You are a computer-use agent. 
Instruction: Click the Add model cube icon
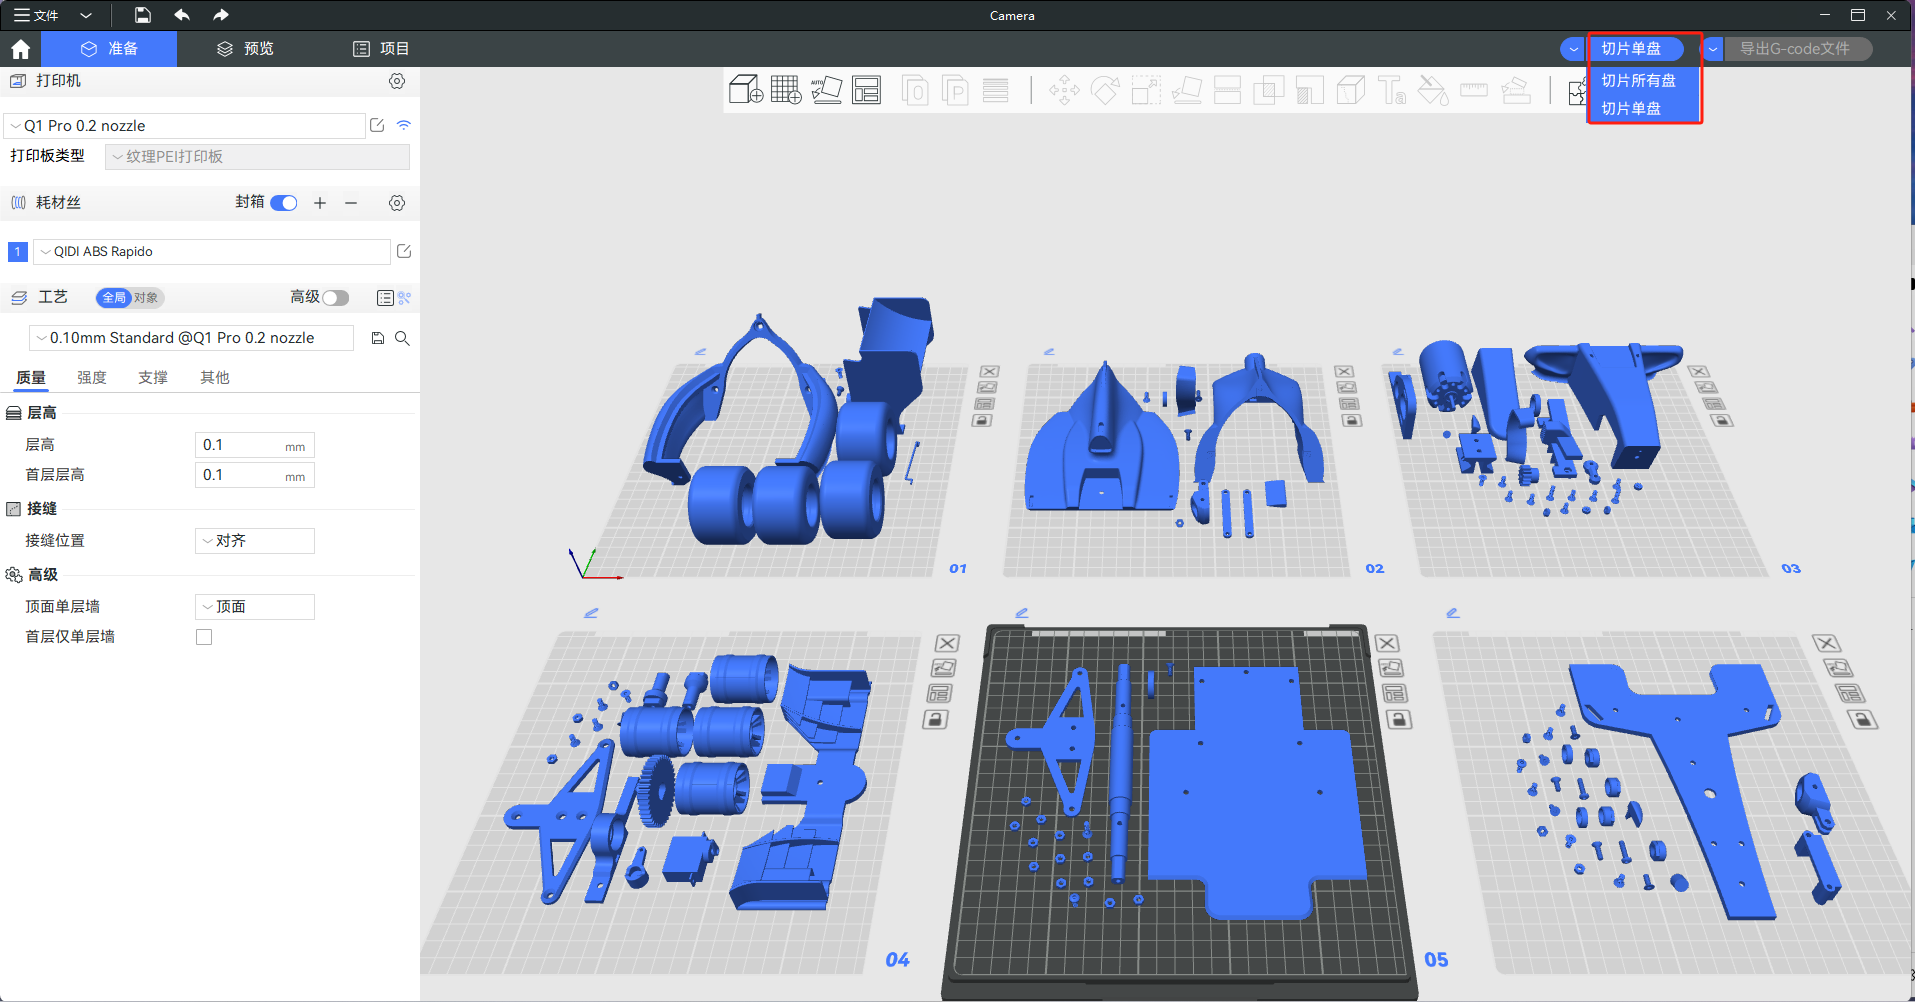tap(745, 90)
